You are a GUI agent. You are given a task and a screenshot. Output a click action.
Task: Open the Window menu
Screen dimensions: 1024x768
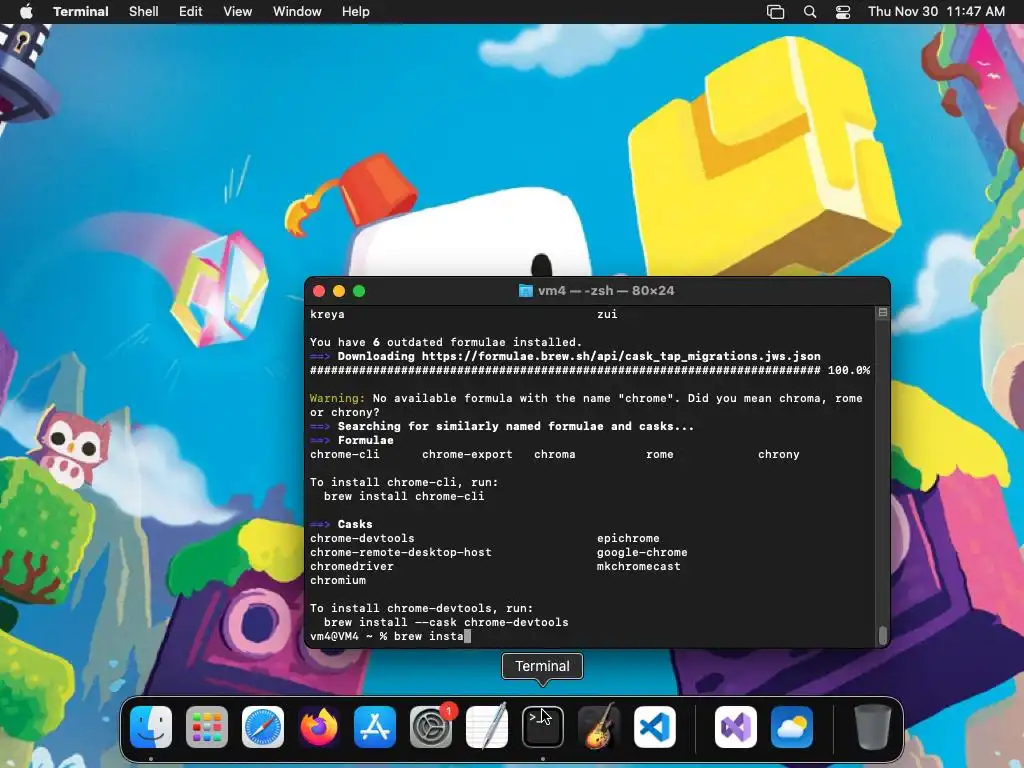point(297,12)
